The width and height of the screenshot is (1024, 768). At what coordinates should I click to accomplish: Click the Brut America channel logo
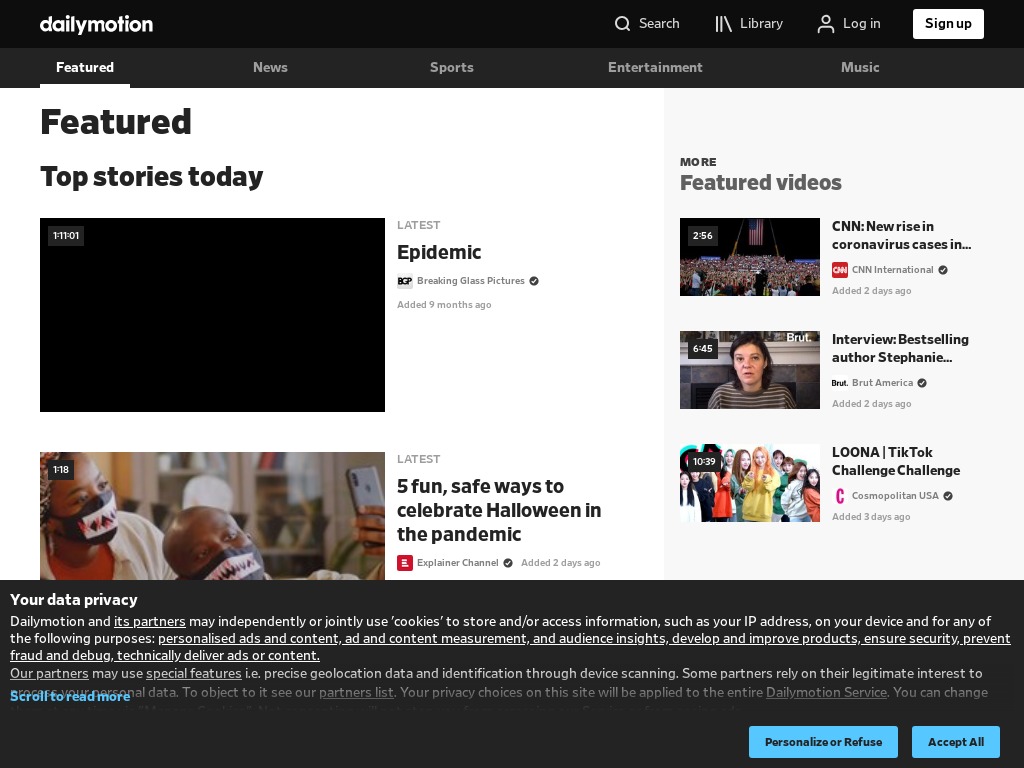coord(840,383)
